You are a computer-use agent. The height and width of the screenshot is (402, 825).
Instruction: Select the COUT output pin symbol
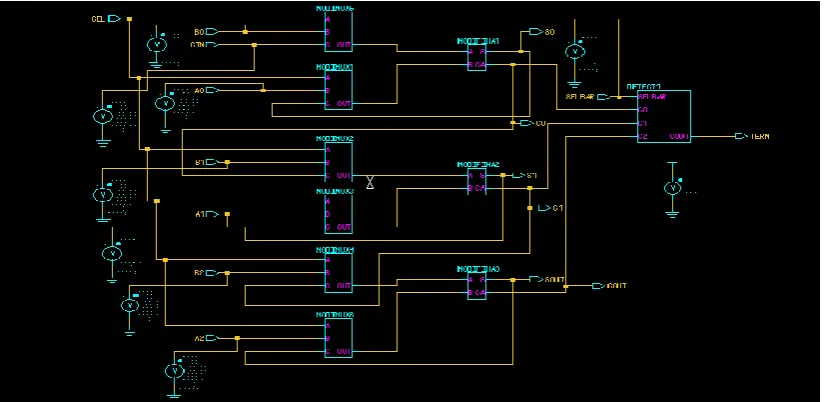[599, 286]
